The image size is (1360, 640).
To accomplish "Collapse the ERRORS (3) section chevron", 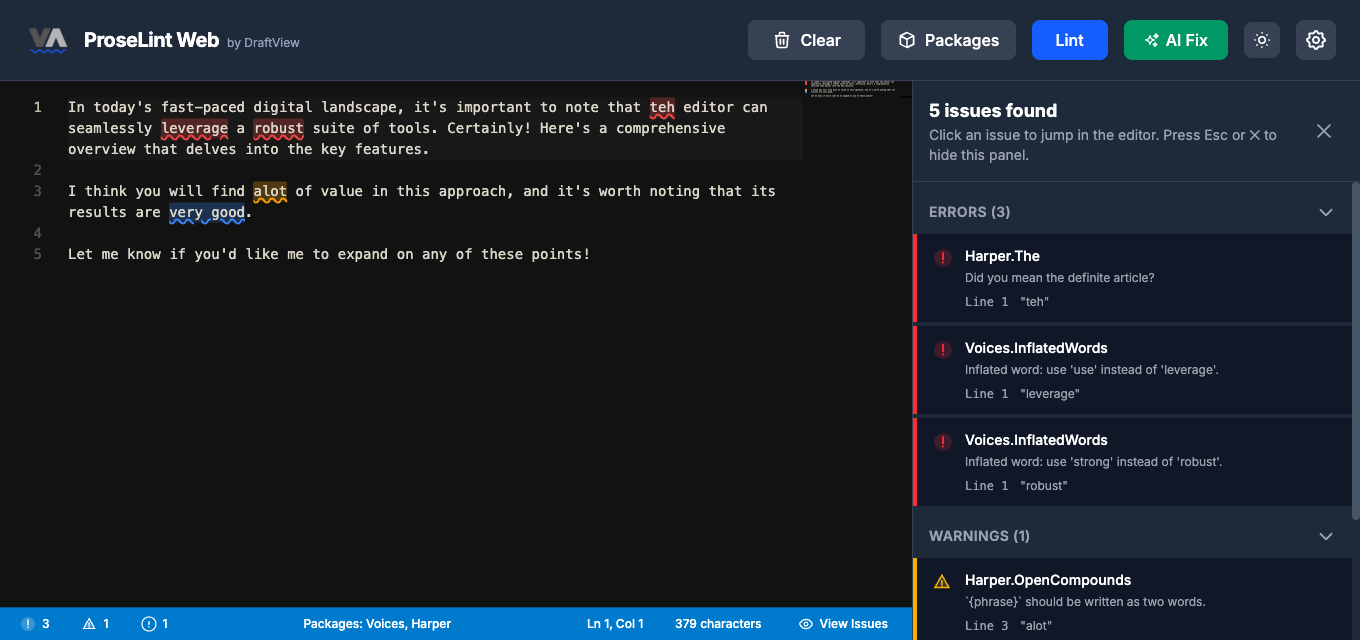I will tap(1326, 212).
